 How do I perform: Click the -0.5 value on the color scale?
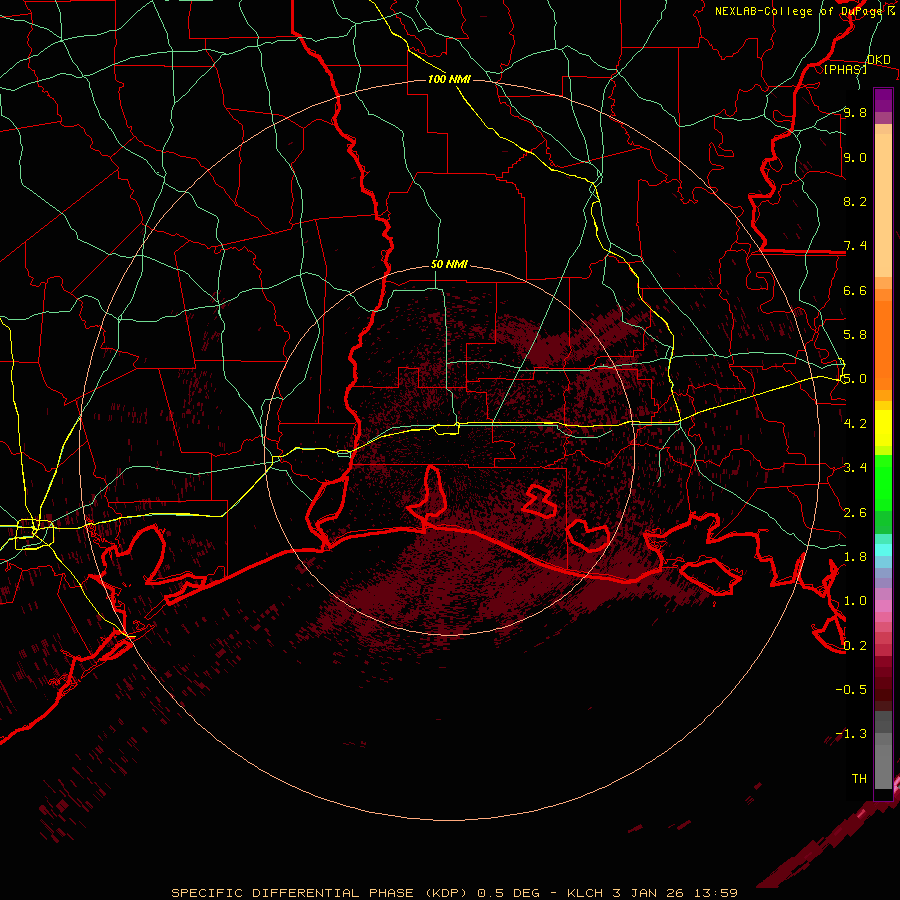[x=851, y=689]
